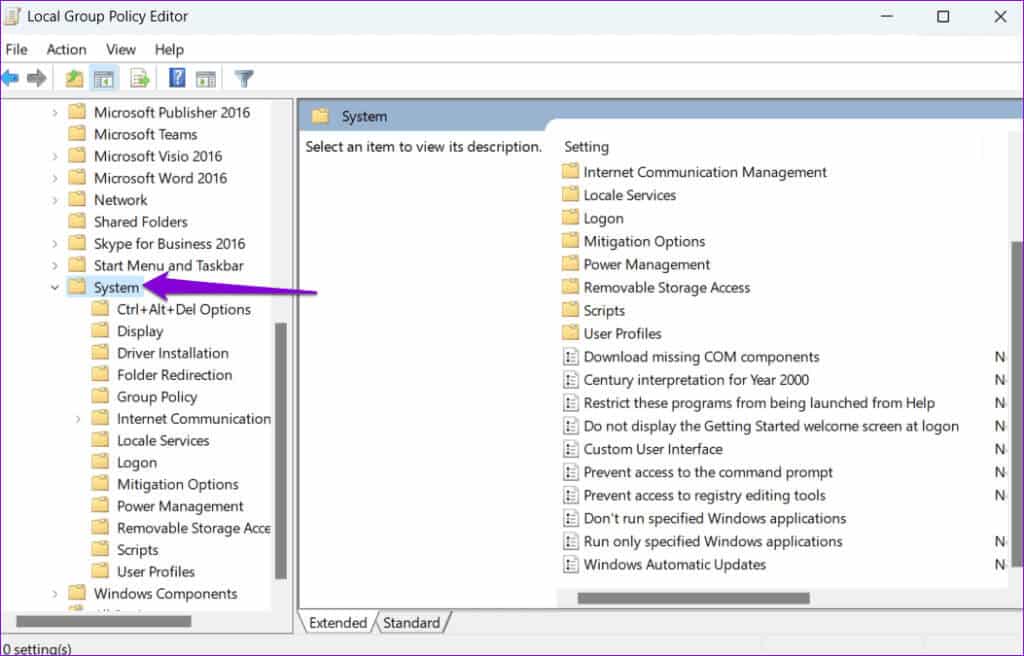Click the Windows Automatic Updates policy icon
The width and height of the screenshot is (1024, 656).
(571, 565)
